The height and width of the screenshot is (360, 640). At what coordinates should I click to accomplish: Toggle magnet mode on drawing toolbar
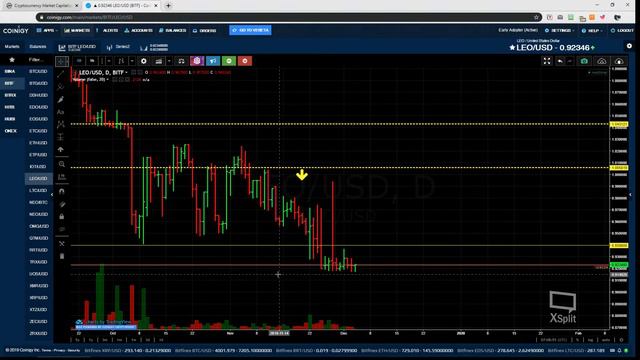pyautogui.click(x=62, y=191)
